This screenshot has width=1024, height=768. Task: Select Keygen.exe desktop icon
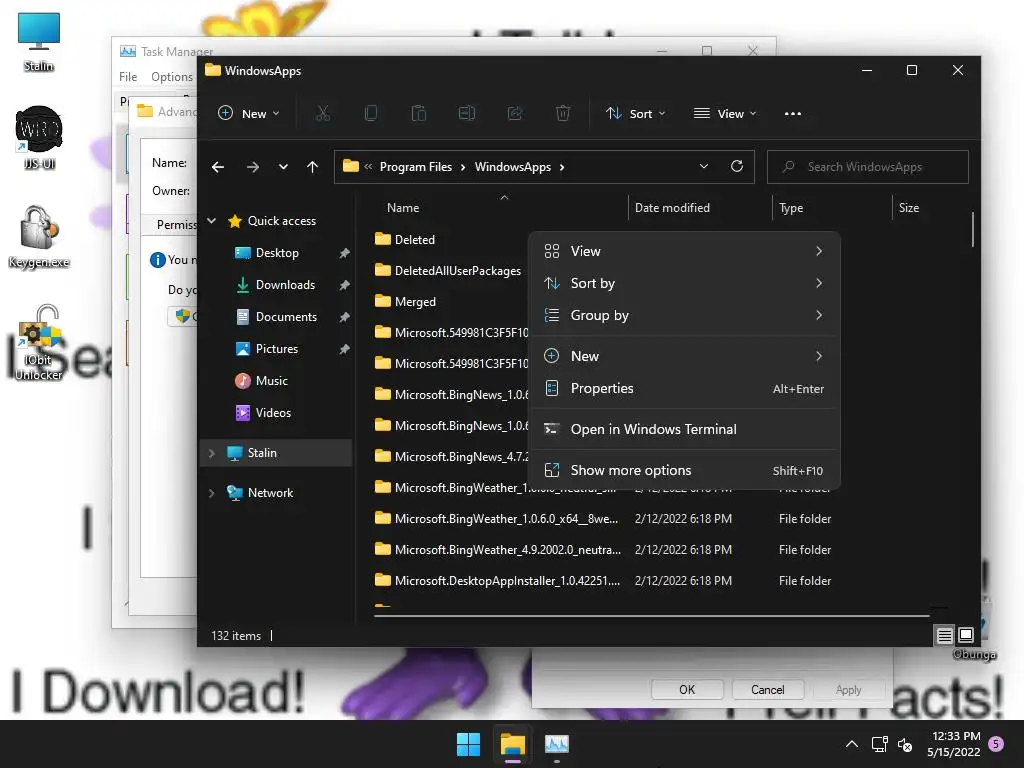coord(39,236)
